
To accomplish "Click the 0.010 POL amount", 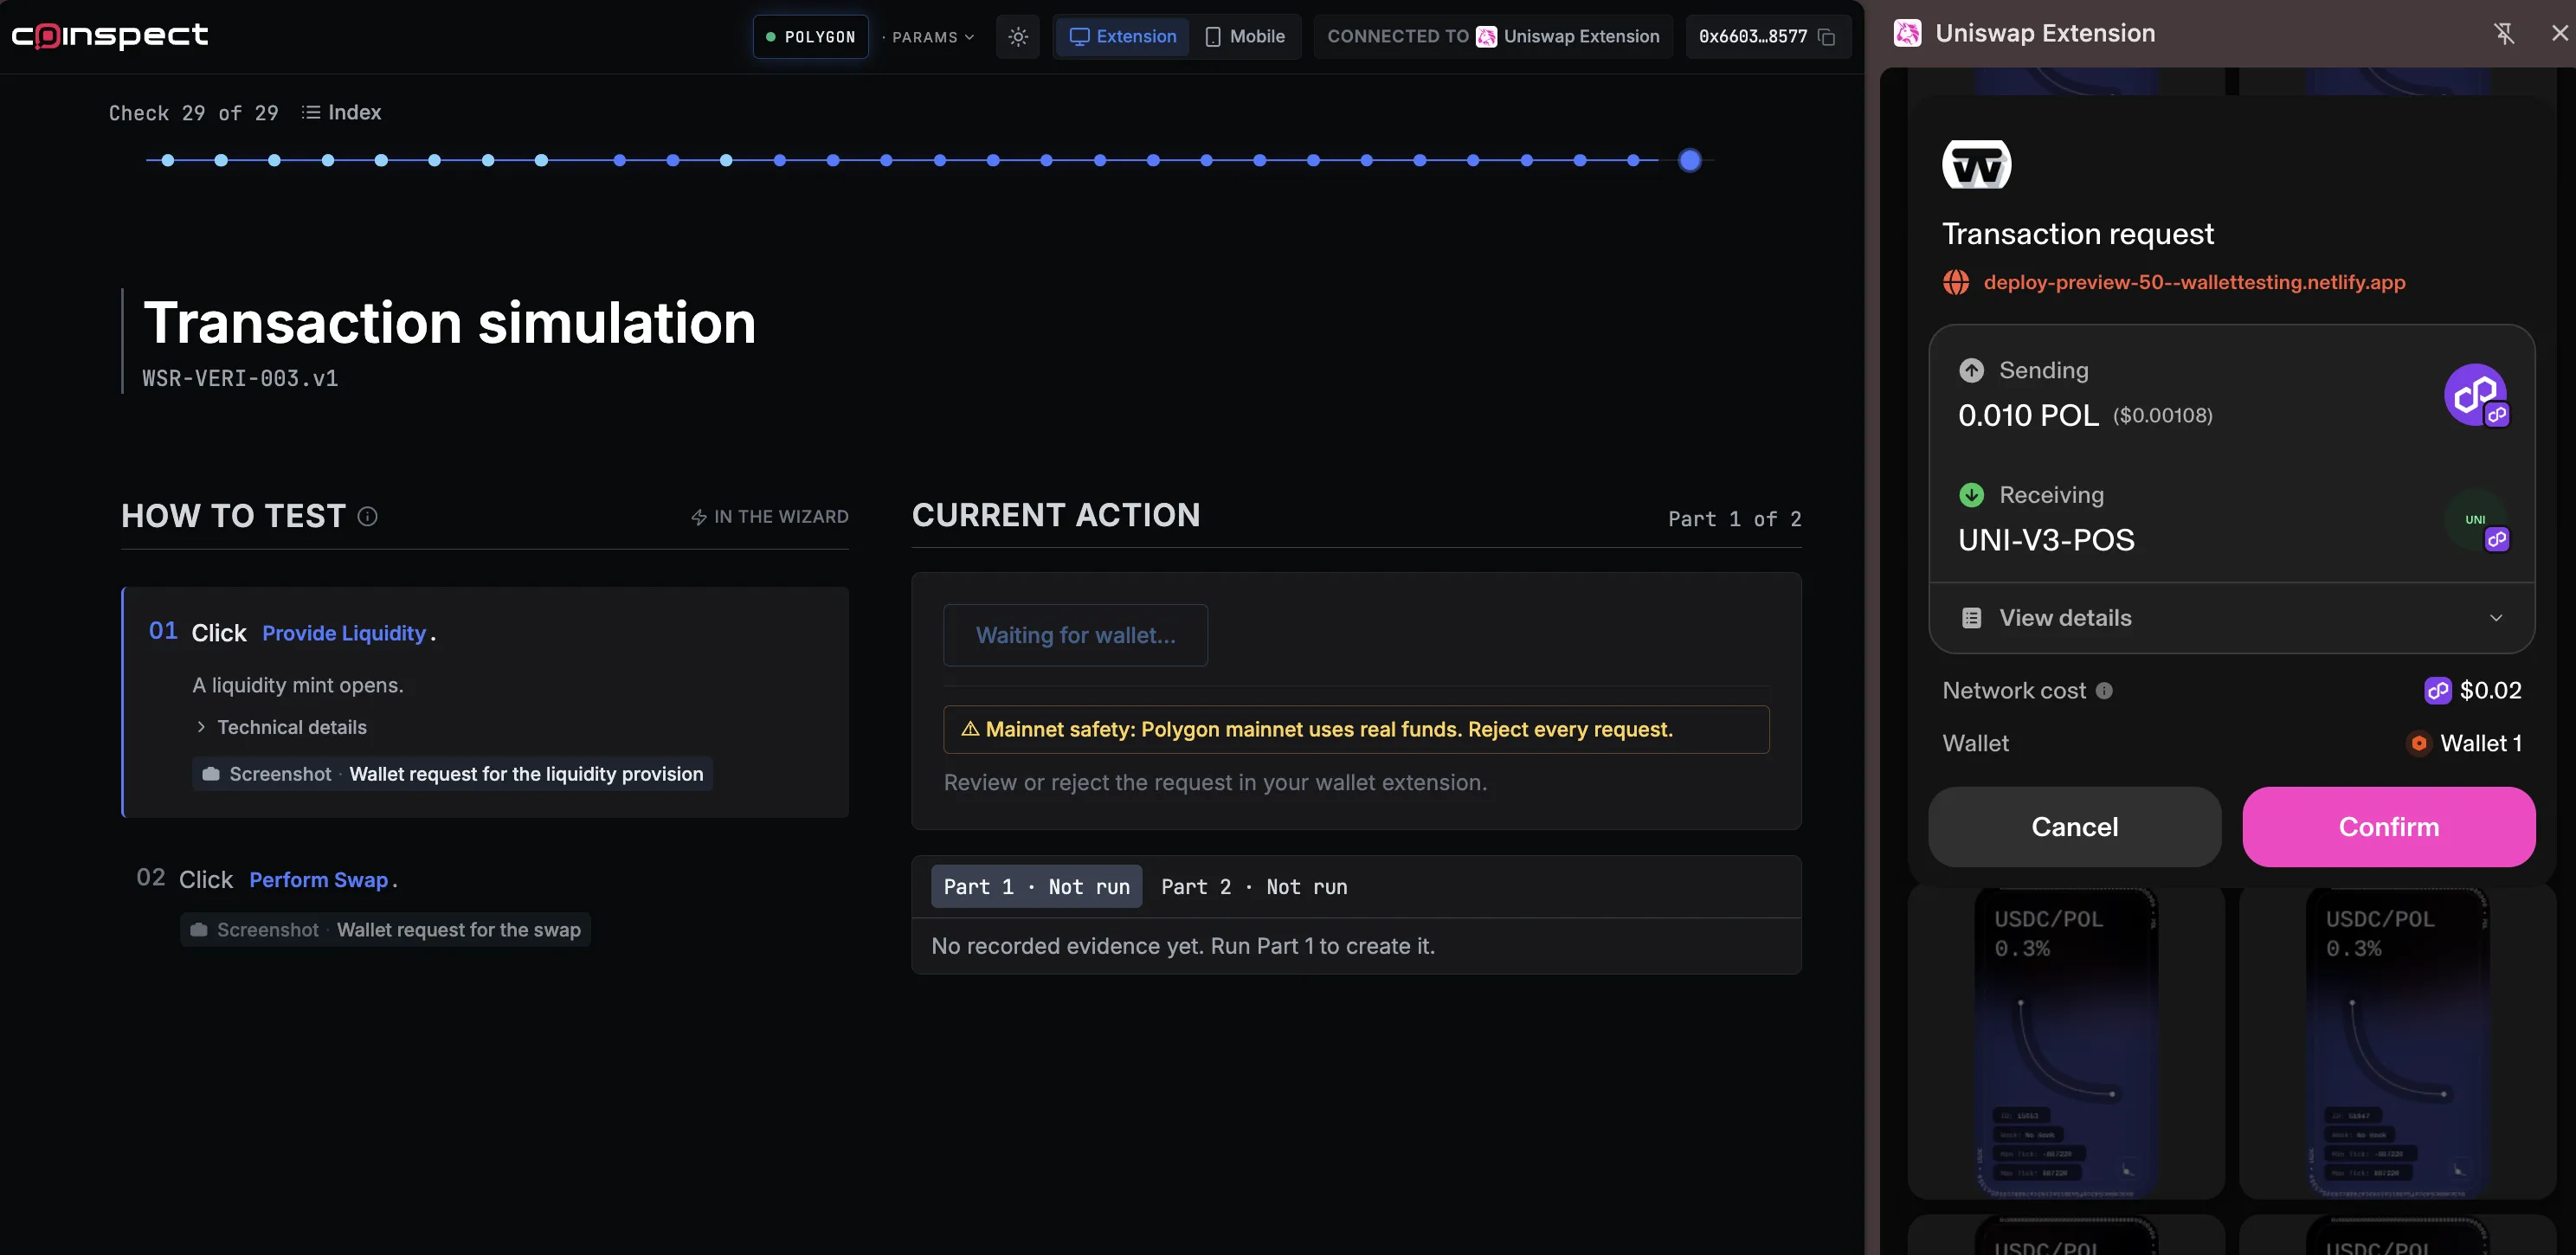I will [2028, 415].
